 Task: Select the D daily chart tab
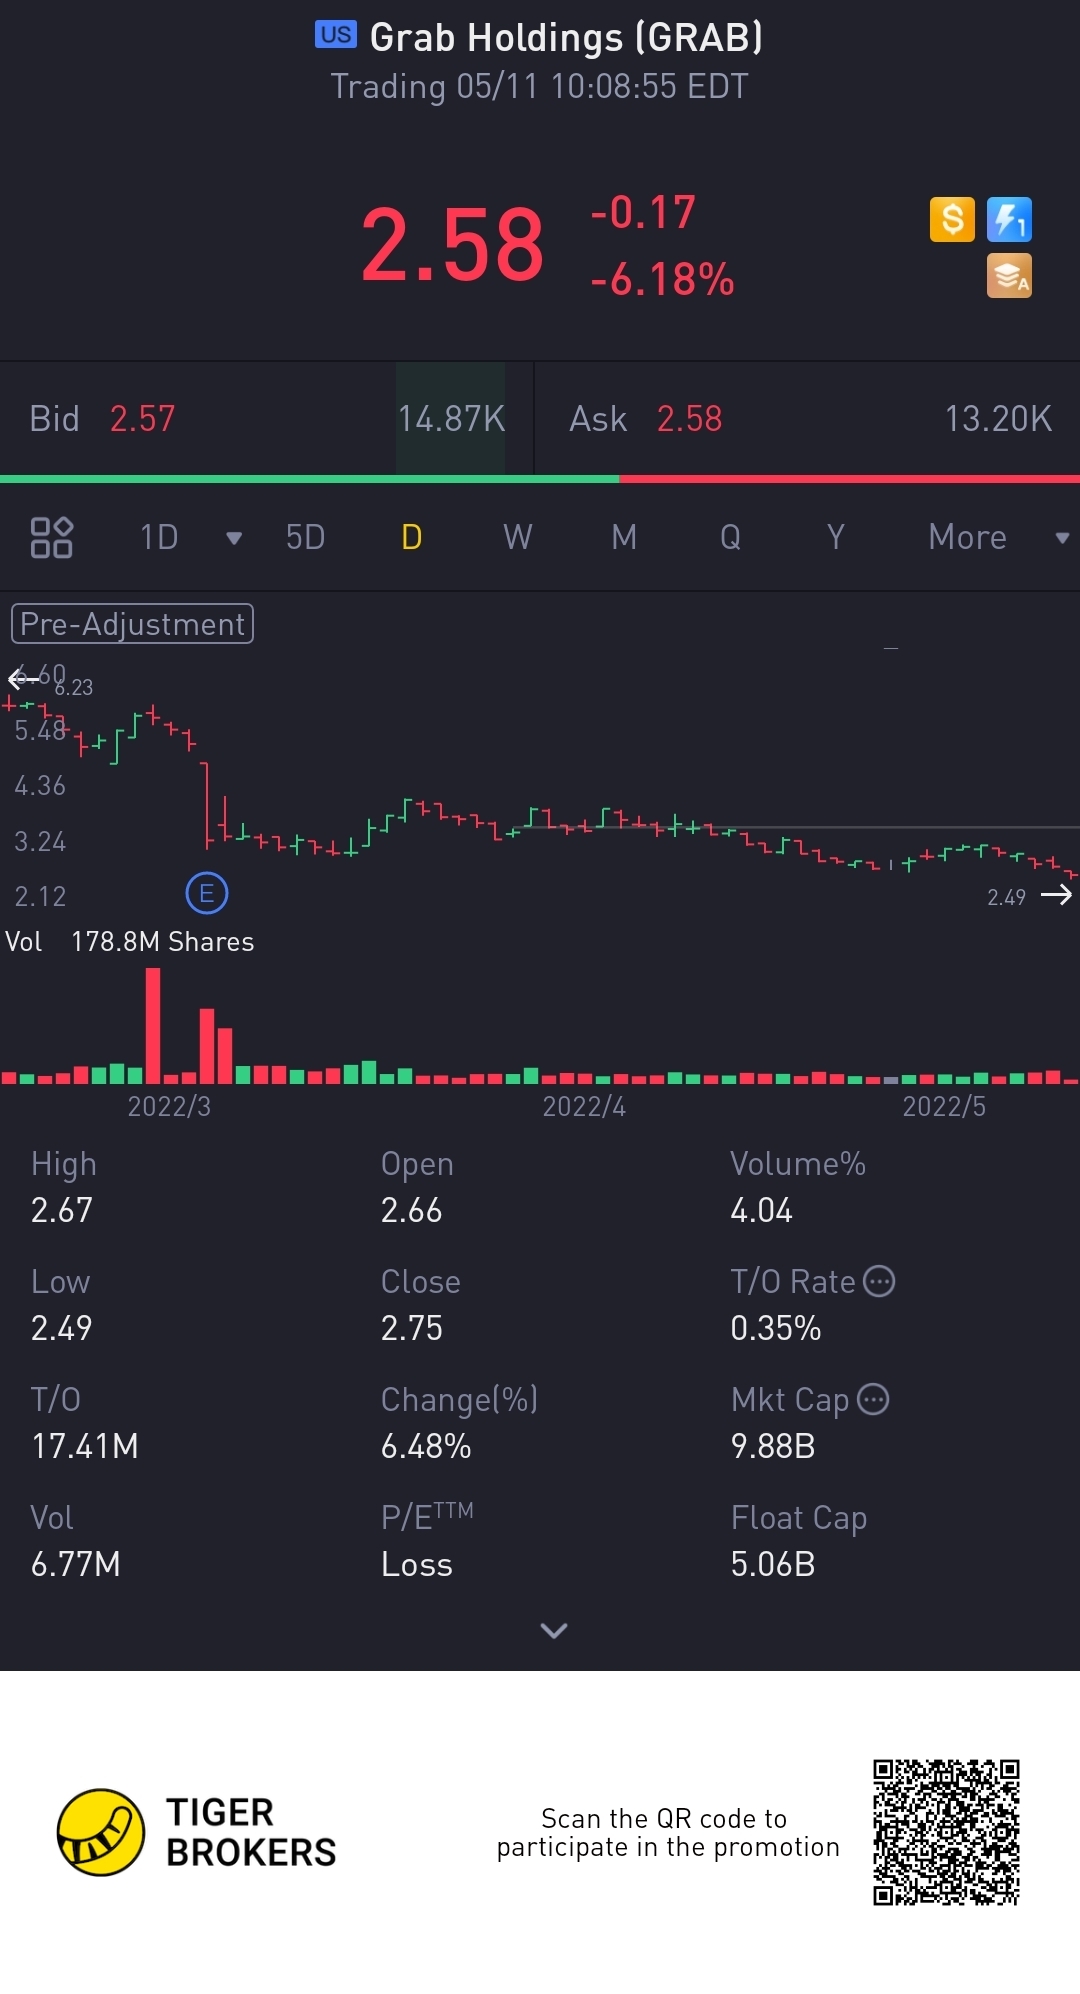(411, 537)
